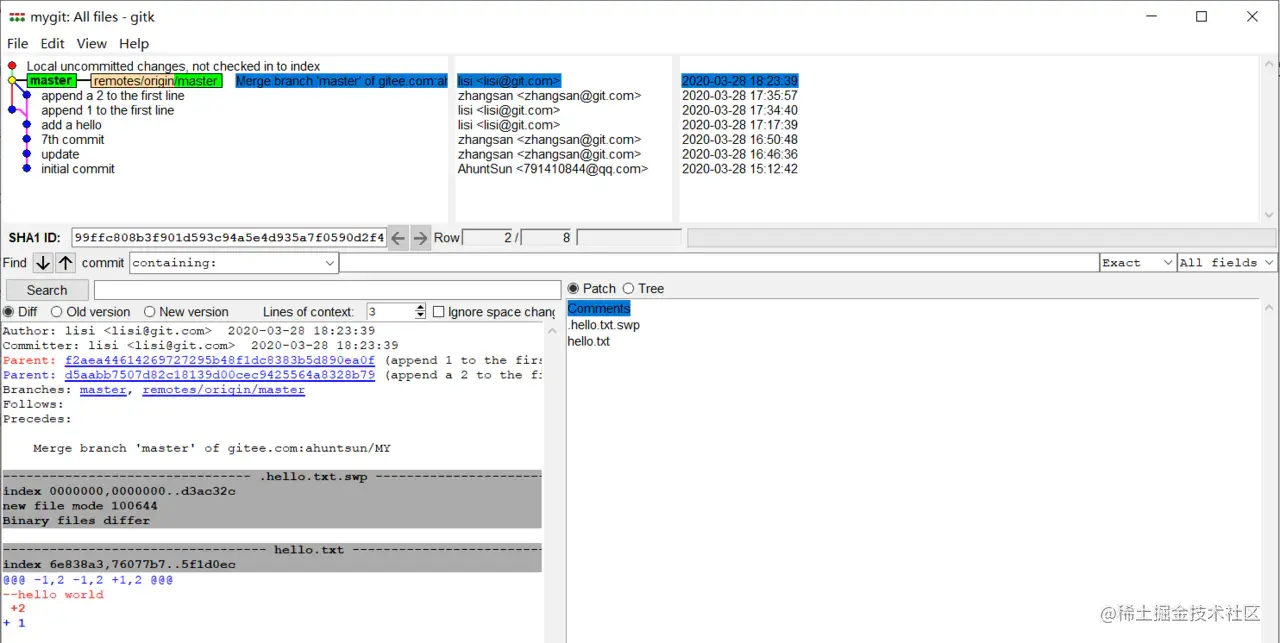Go back with the SHA1 left arrow
The width and height of the screenshot is (1280, 643).
coord(398,238)
